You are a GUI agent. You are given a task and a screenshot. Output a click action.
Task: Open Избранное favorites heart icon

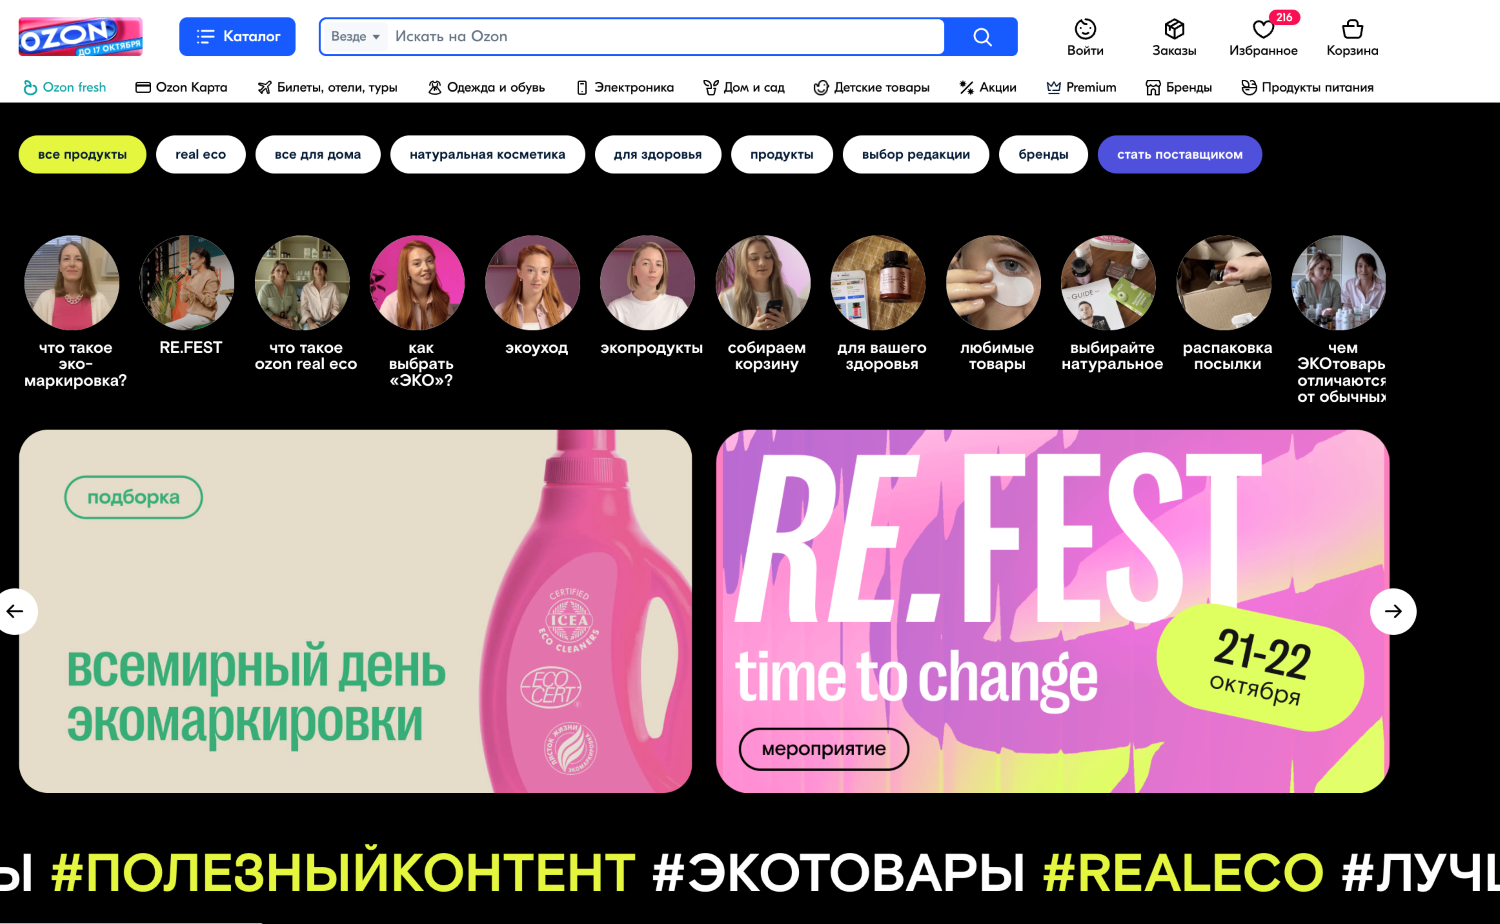click(1263, 37)
